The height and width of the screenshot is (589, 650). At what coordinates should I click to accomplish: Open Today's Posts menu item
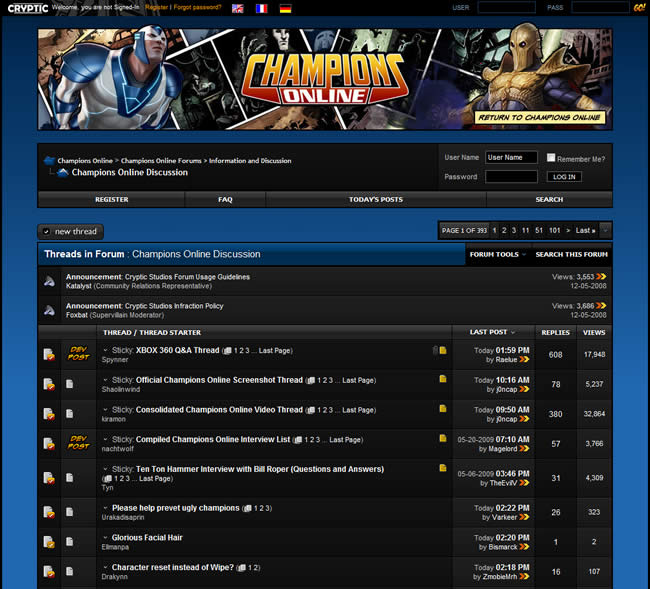[x=376, y=199]
